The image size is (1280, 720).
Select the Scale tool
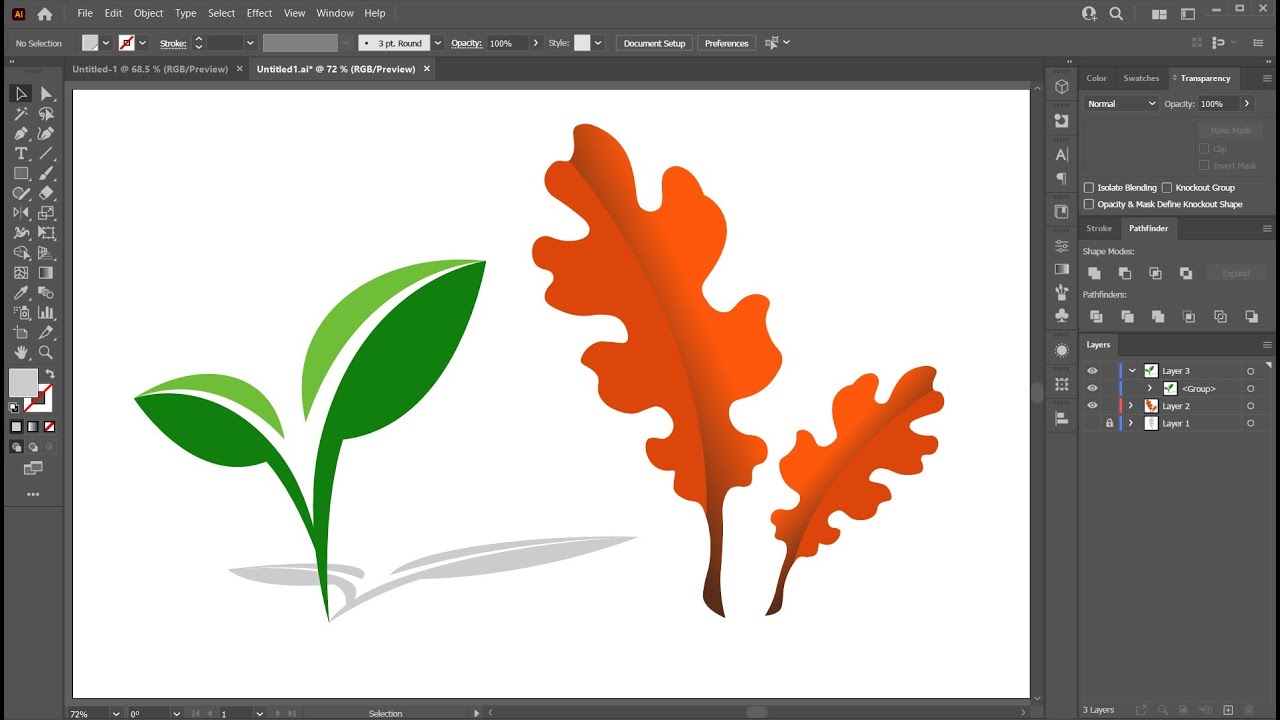pos(46,213)
